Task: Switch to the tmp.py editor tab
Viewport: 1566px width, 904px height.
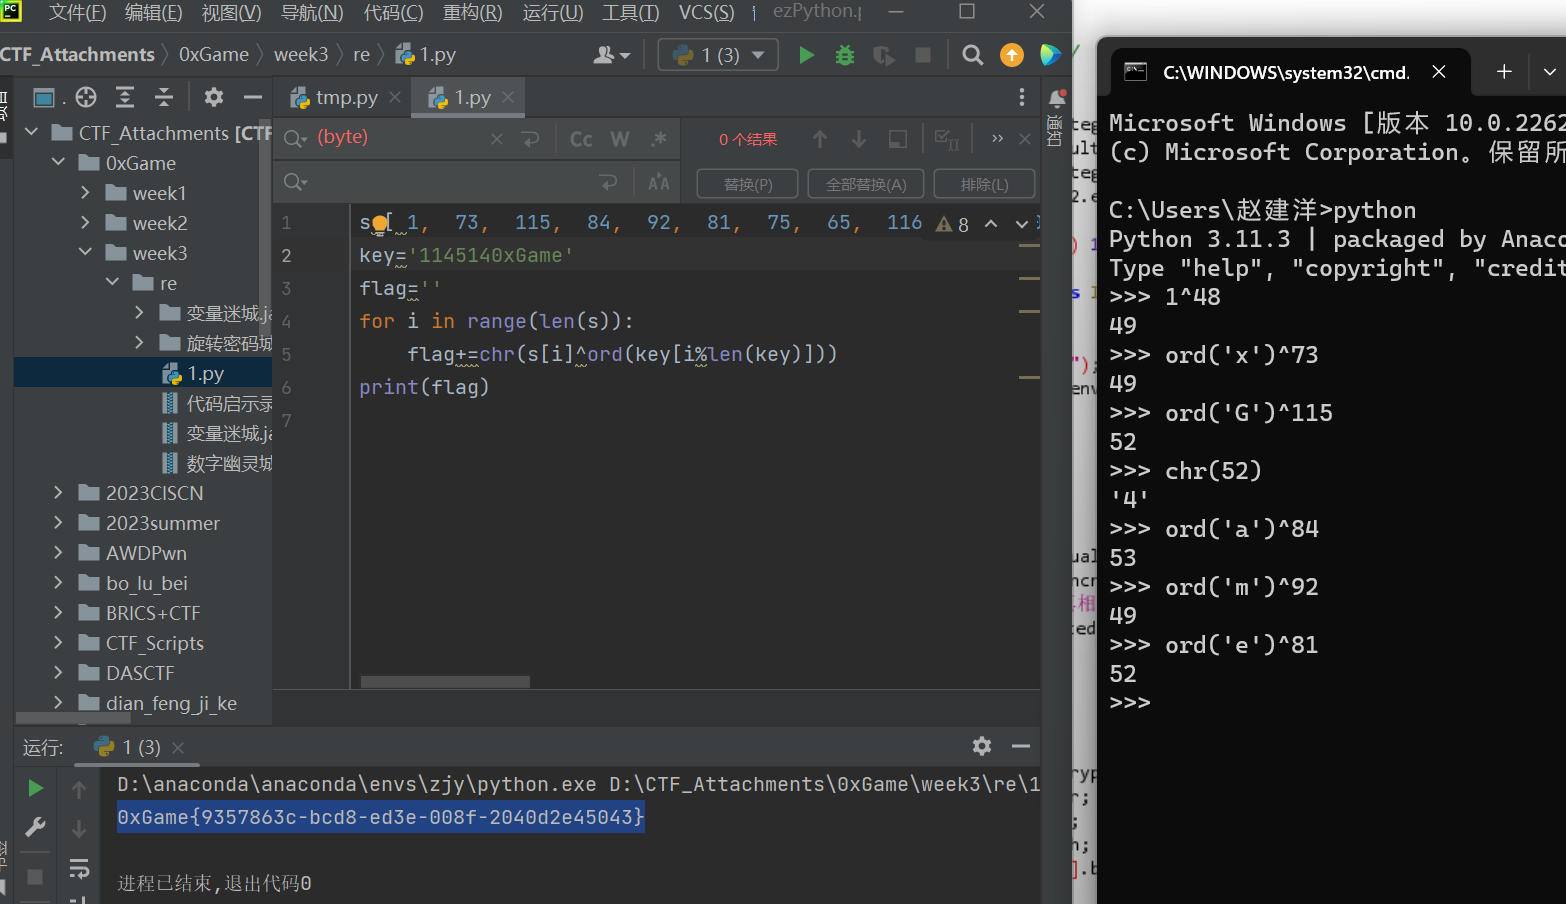Action: coord(345,98)
